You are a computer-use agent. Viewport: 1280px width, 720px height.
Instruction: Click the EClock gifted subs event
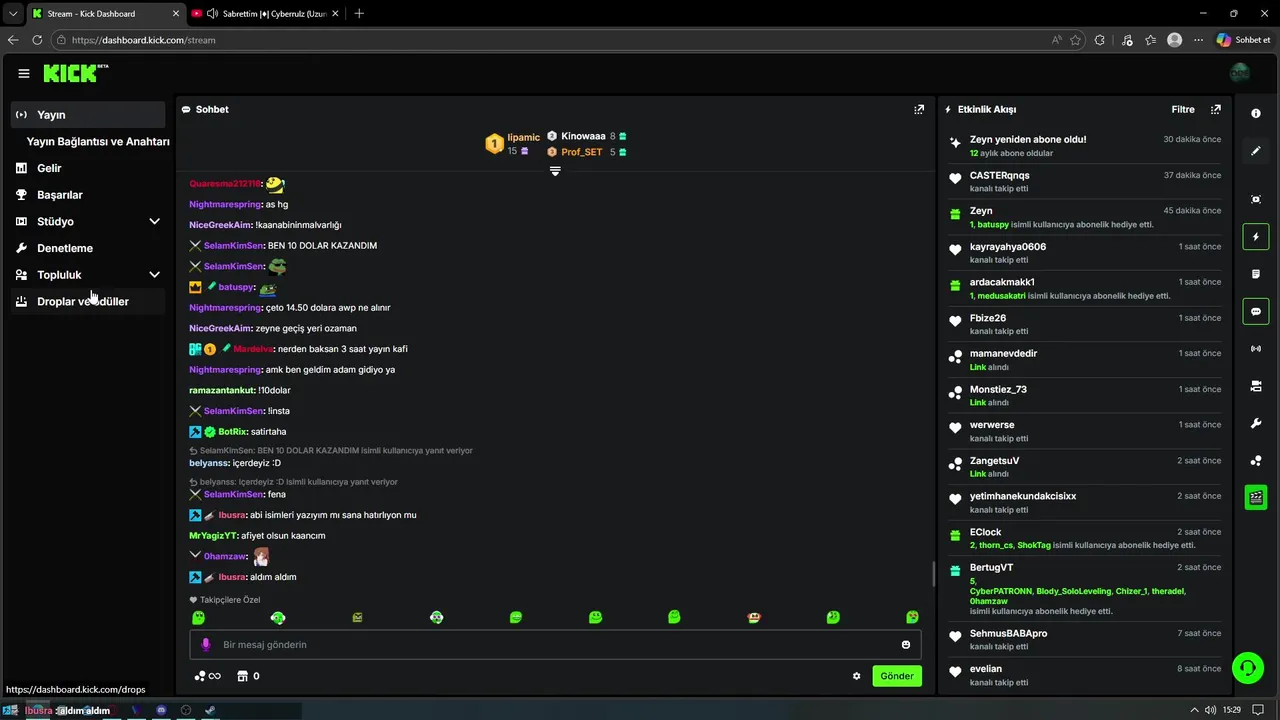[1085, 538]
